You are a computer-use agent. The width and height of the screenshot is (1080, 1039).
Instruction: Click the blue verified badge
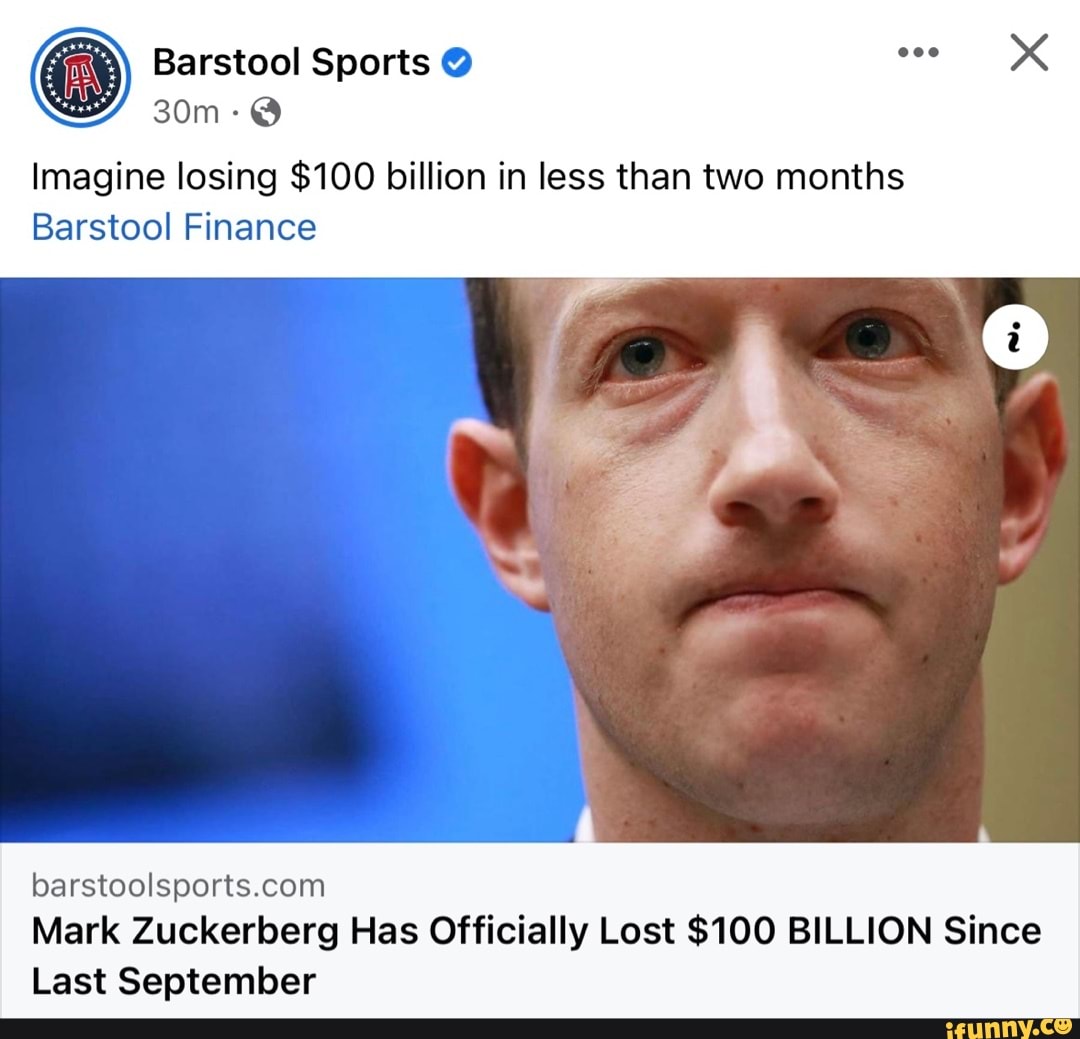point(456,63)
